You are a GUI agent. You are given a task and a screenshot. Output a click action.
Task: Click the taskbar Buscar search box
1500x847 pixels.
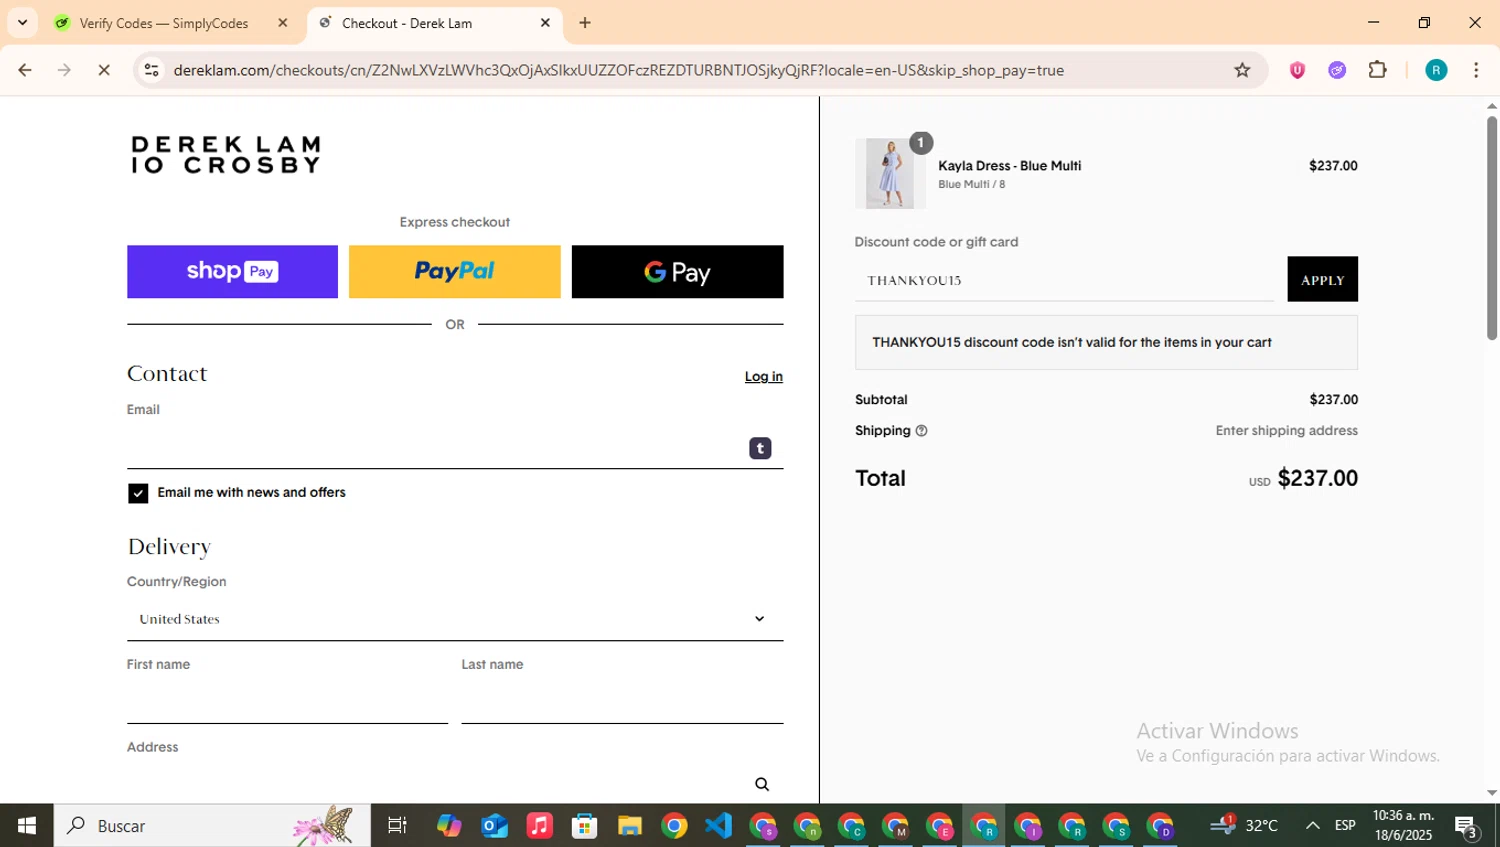pos(212,826)
